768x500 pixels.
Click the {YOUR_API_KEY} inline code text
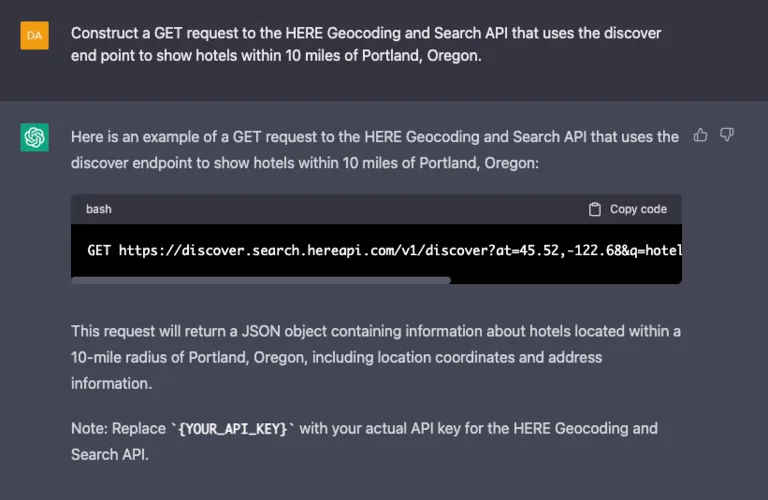(233, 429)
